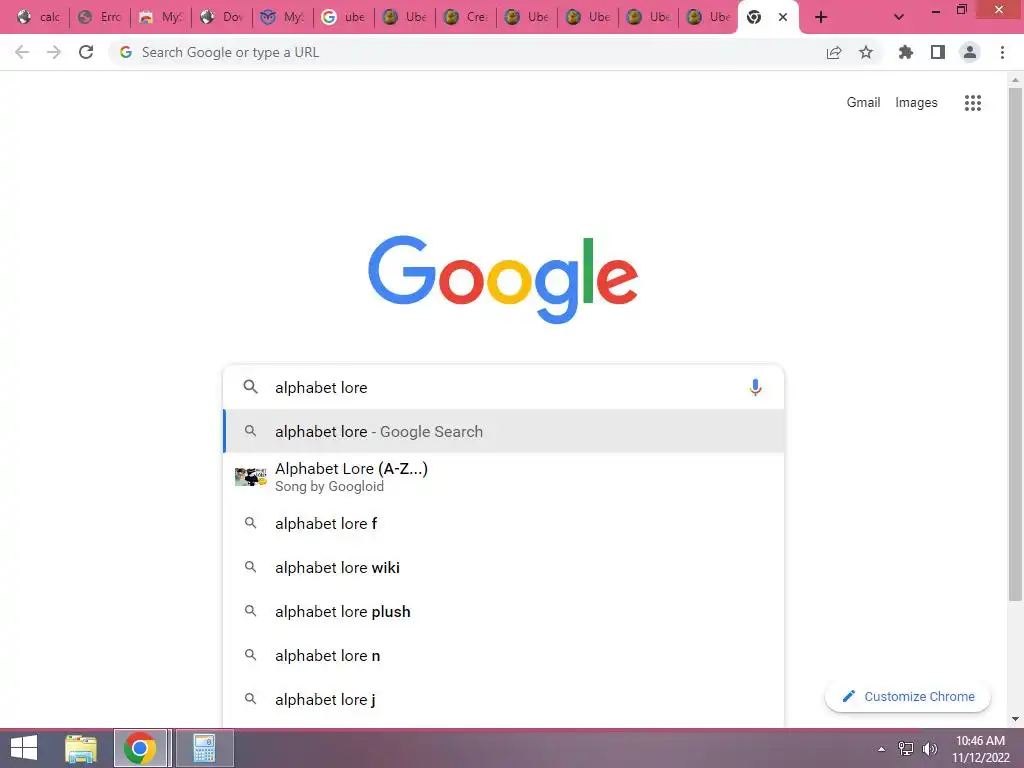Close the active new tab
Image resolution: width=1024 pixels, height=768 pixels.
(782, 17)
